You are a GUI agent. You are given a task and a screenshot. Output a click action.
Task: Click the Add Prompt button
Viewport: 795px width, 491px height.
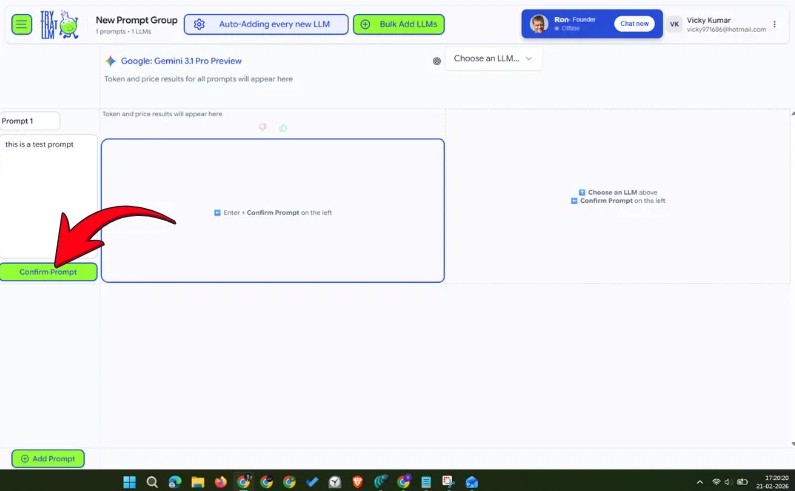click(x=48, y=459)
